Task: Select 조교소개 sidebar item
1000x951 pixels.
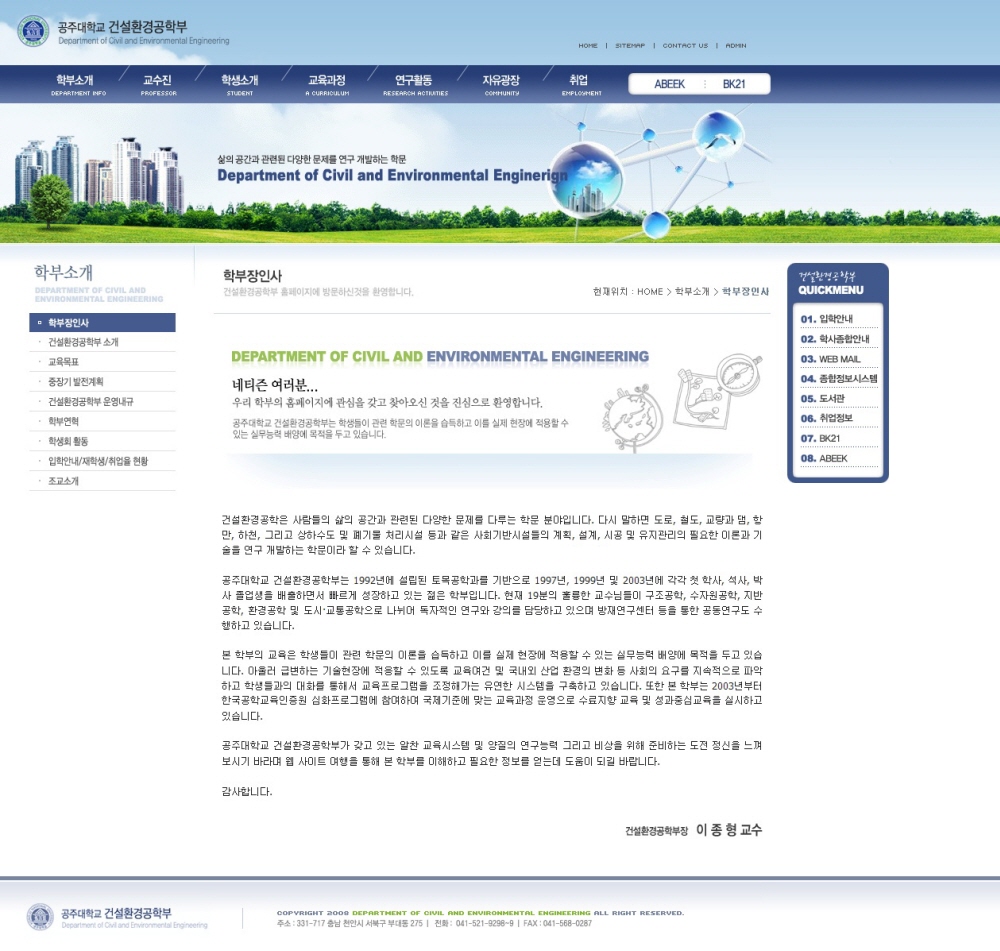Action: click(63, 481)
